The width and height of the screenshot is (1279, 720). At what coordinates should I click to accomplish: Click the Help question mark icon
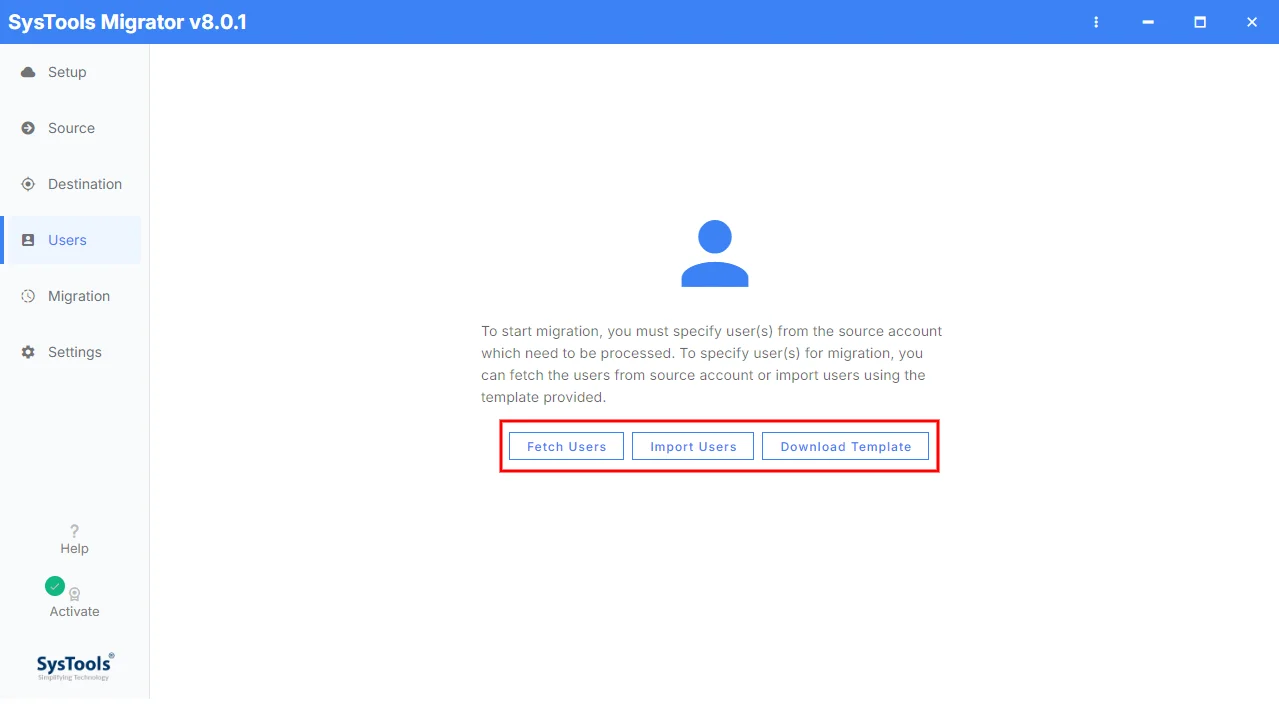(74, 531)
